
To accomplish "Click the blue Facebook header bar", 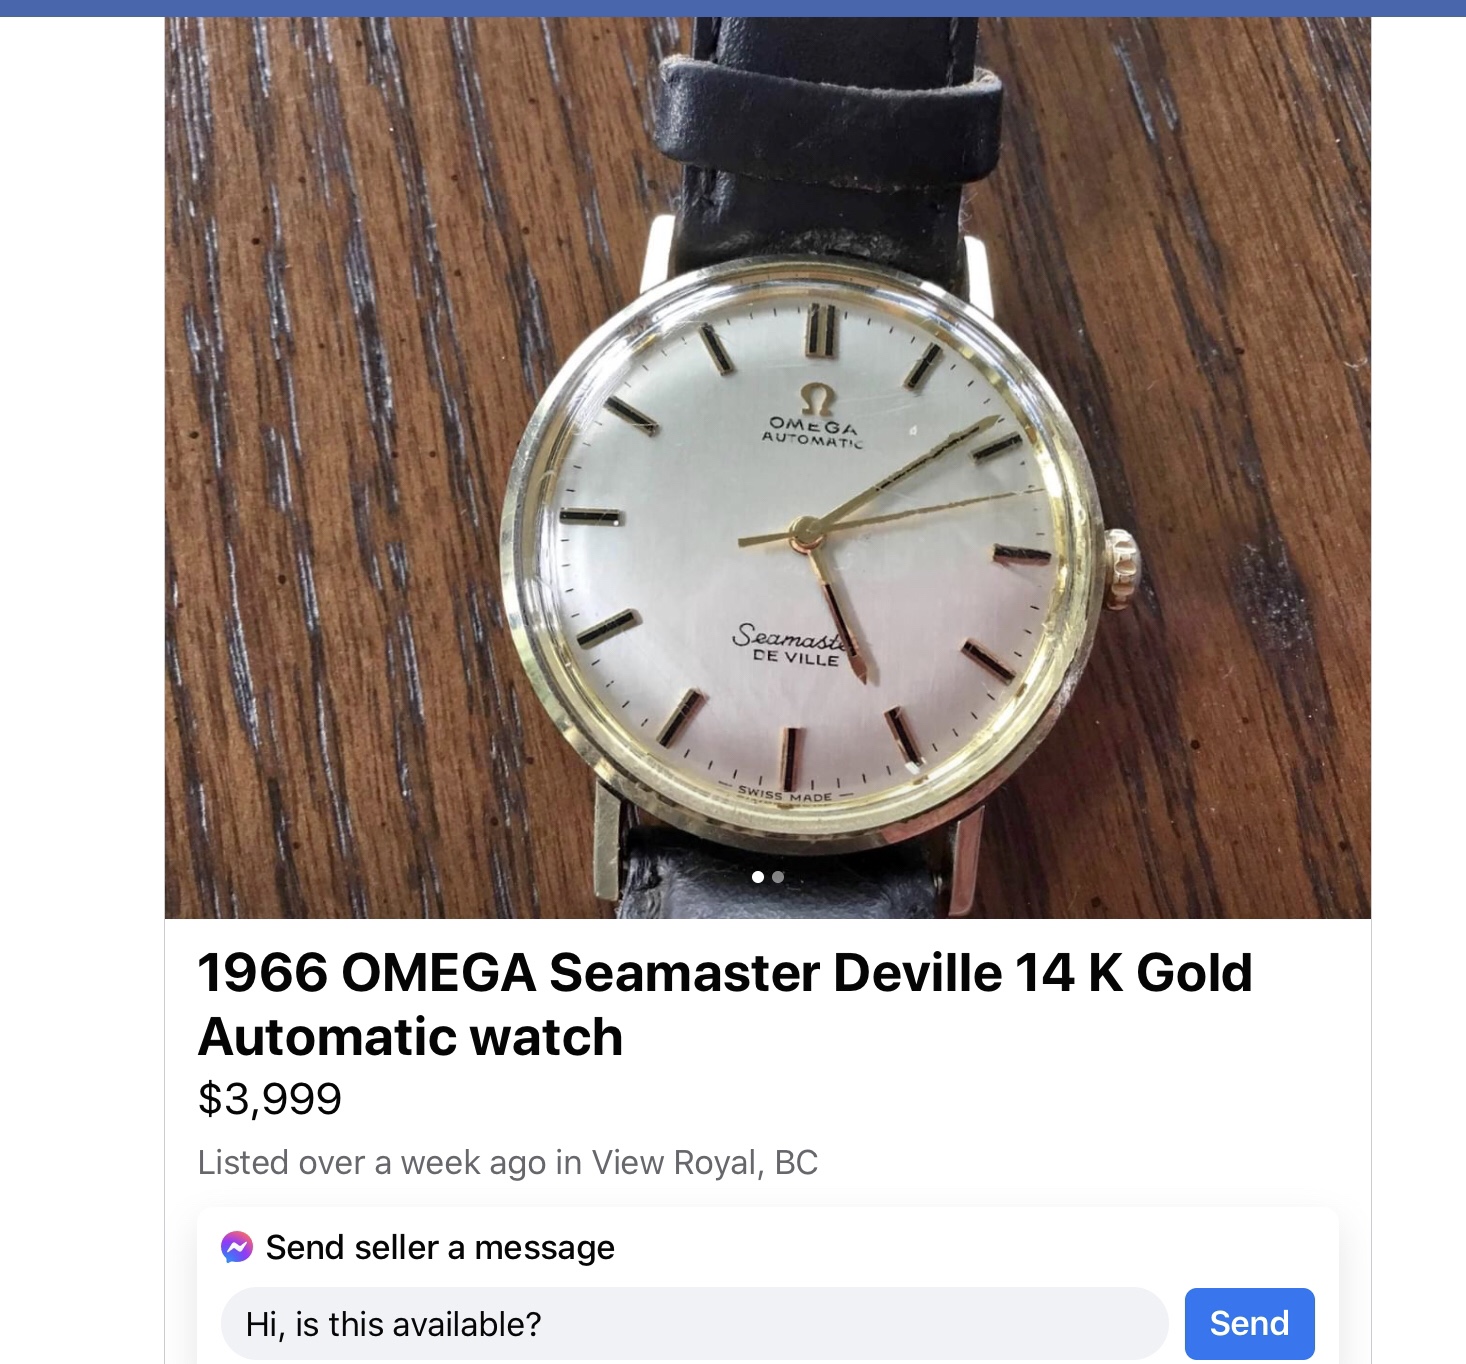I will (x=733, y=8).
